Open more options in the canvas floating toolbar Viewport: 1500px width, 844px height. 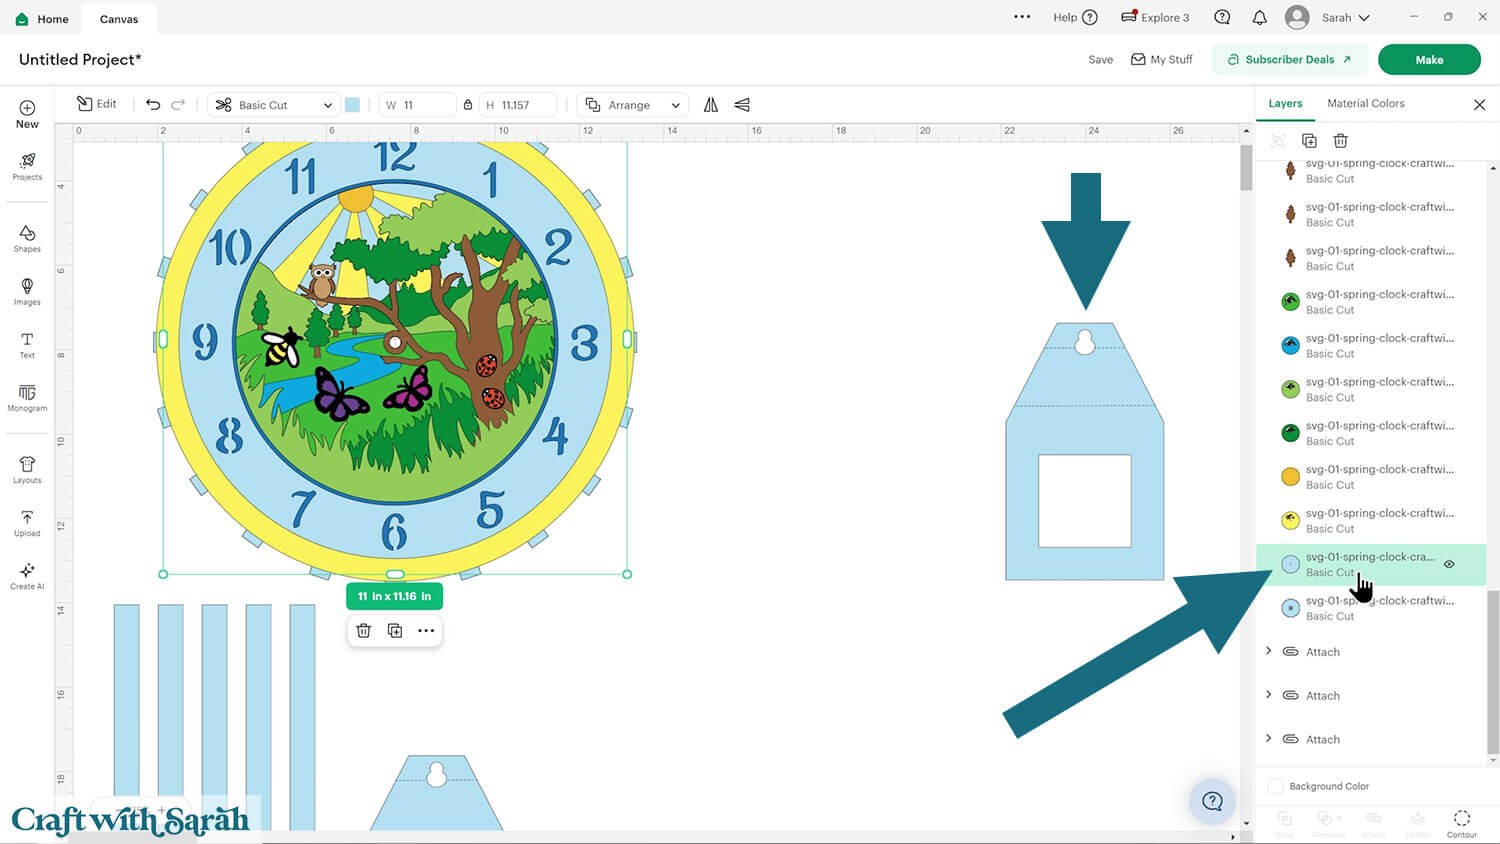point(426,631)
